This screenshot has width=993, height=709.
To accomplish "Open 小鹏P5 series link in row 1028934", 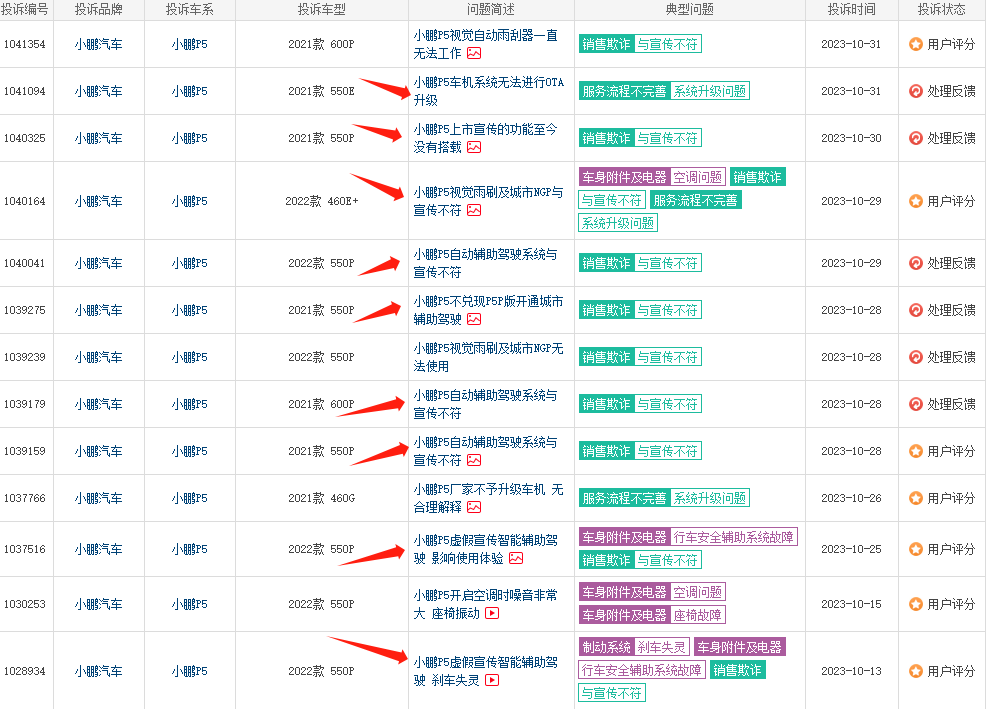I will pyautogui.click(x=189, y=671).
